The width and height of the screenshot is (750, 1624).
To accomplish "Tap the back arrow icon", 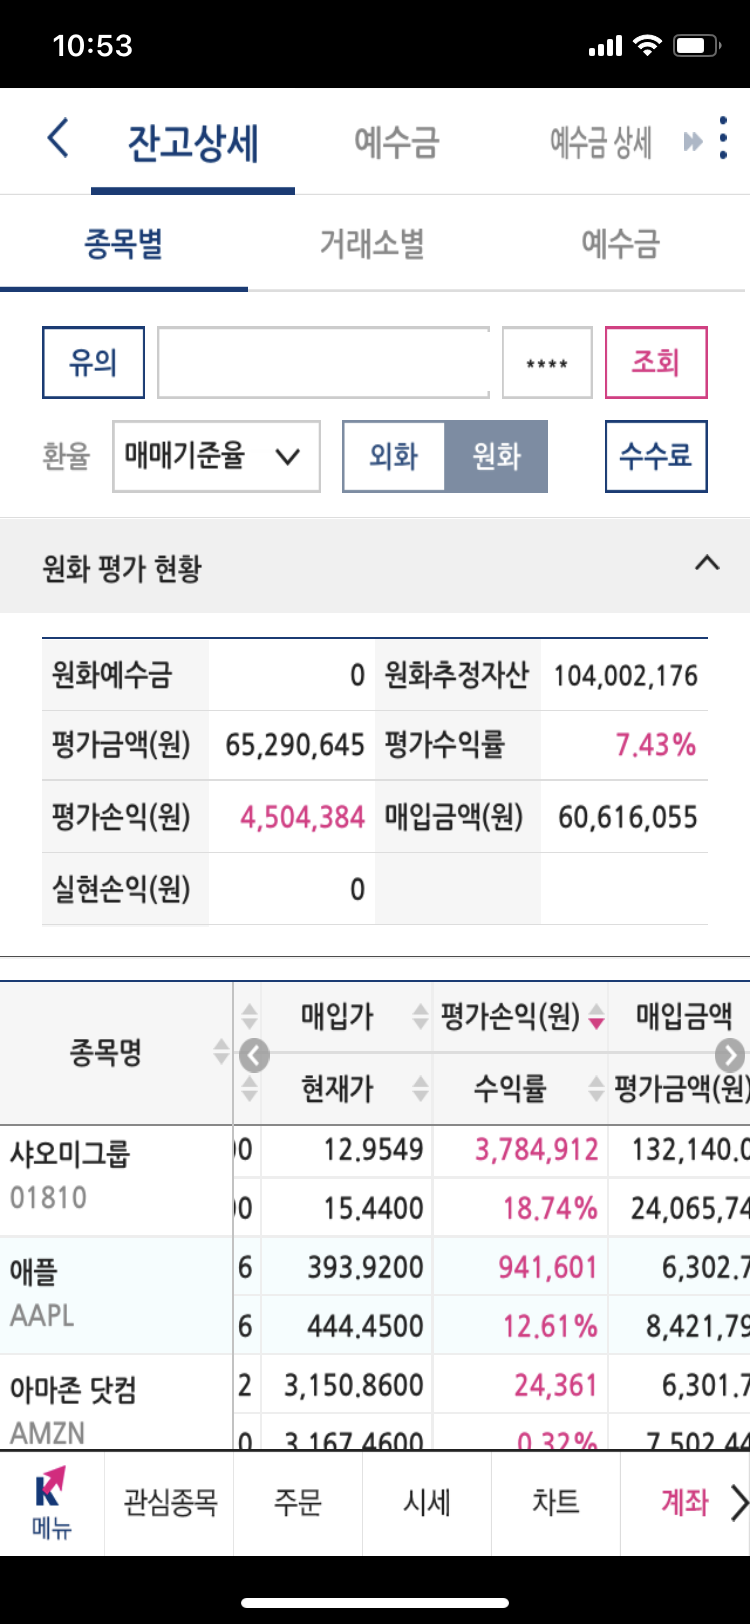I will click(58, 138).
